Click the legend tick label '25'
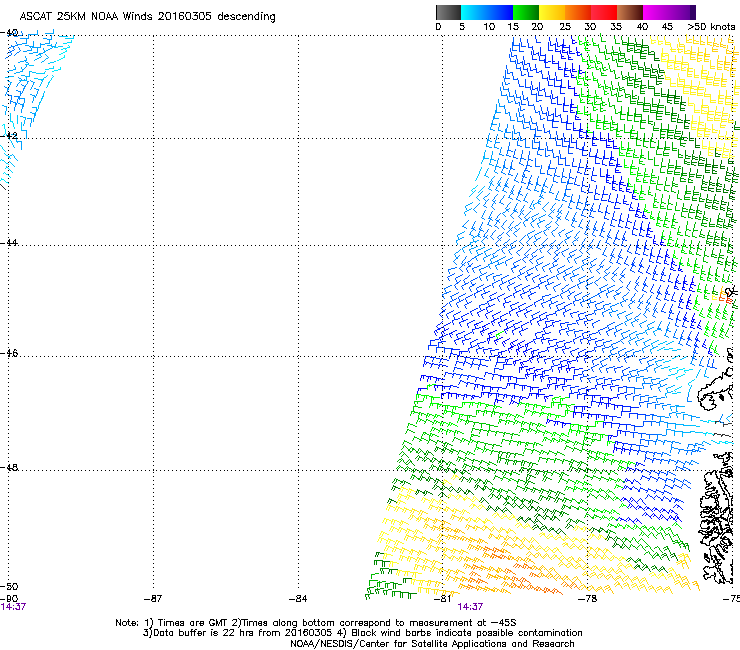 (565, 26)
